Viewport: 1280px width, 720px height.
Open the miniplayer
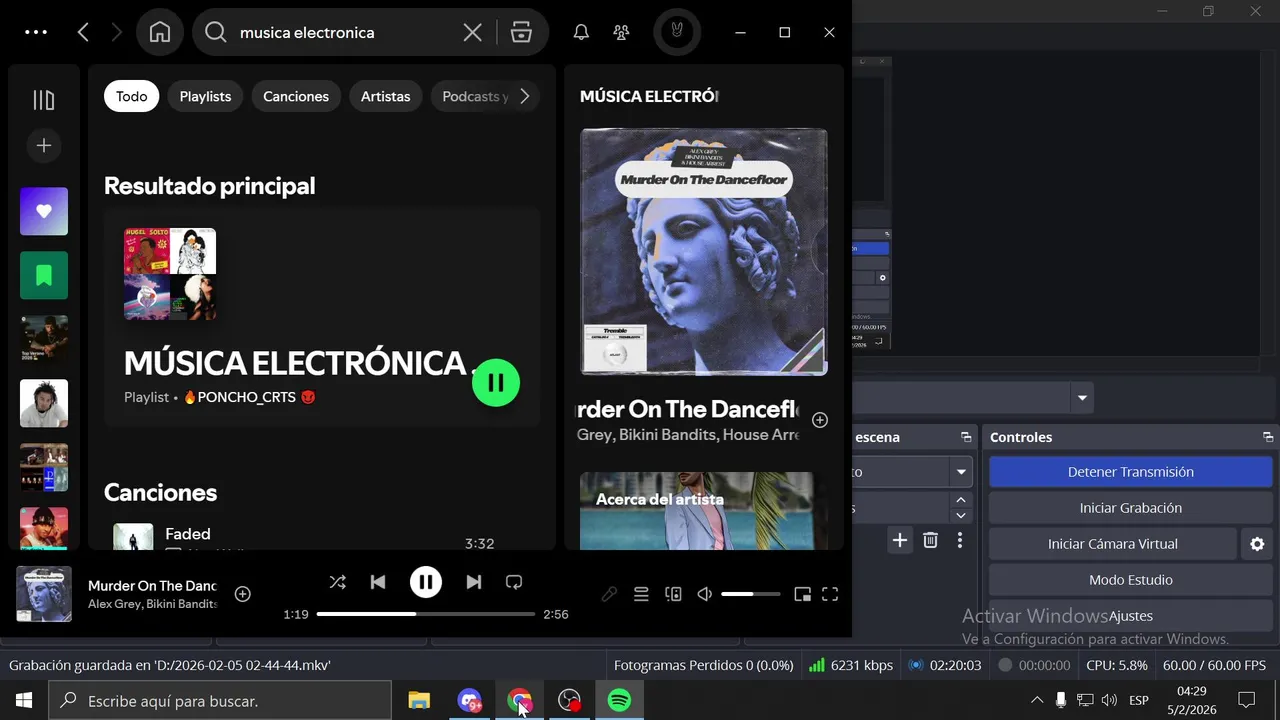point(802,594)
